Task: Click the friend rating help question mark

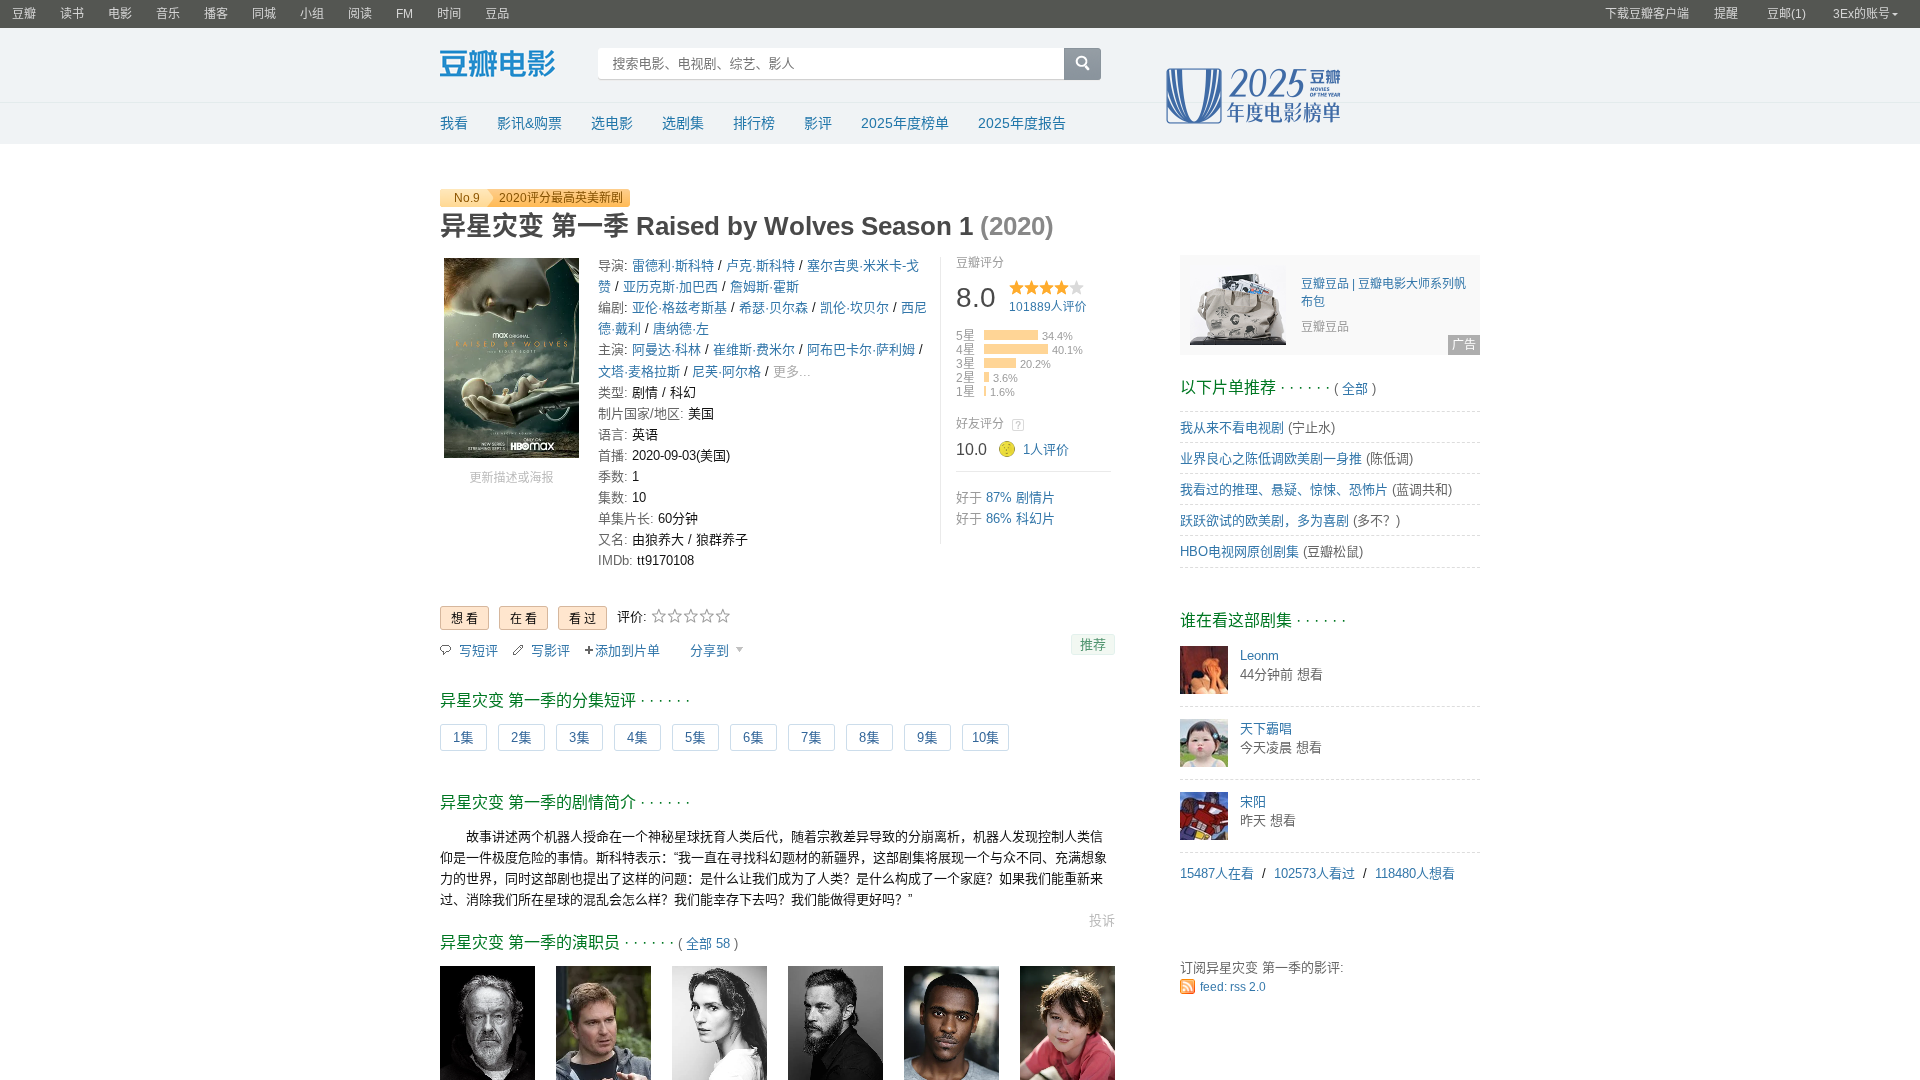Action: click(1018, 425)
